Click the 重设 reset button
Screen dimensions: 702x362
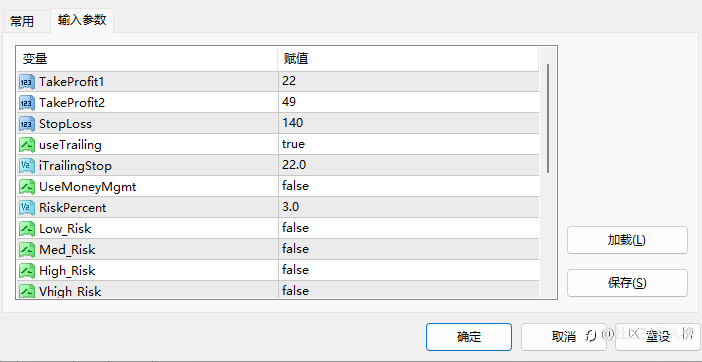pos(658,337)
